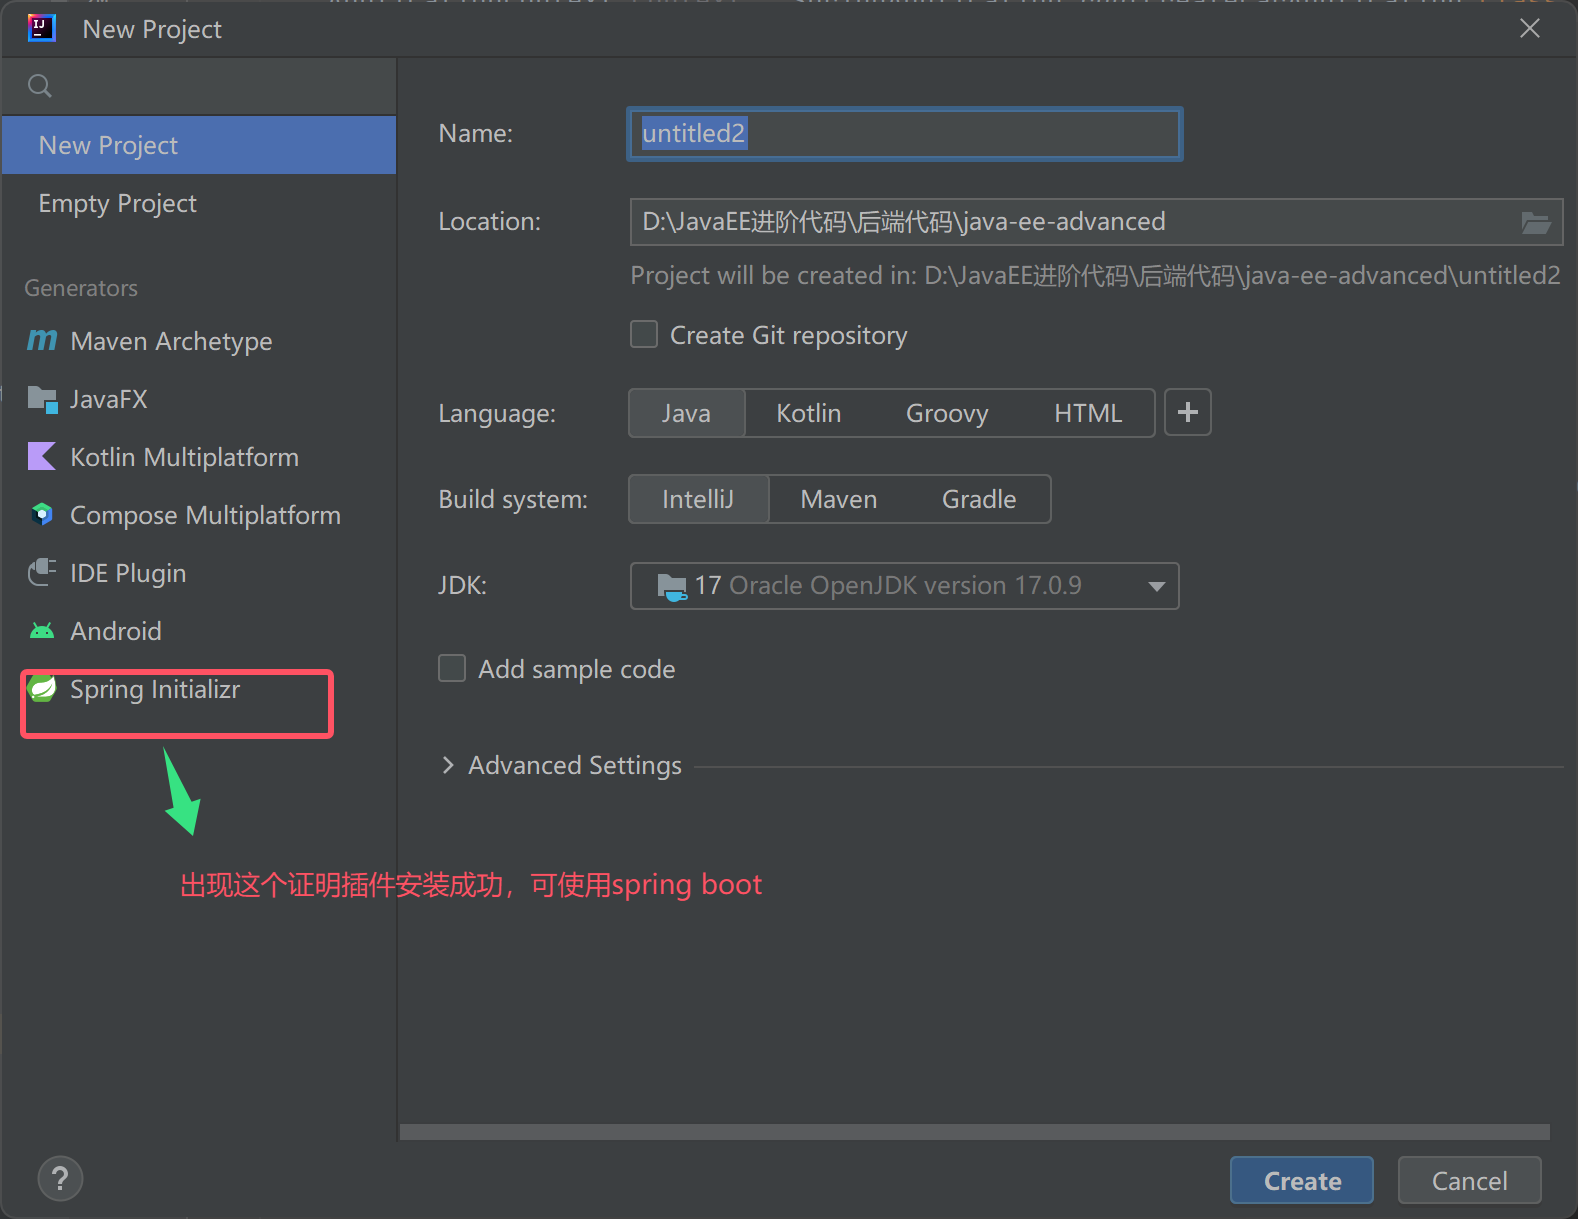Click the Advanced Settings label
The image size is (1578, 1219).
click(x=575, y=765)
